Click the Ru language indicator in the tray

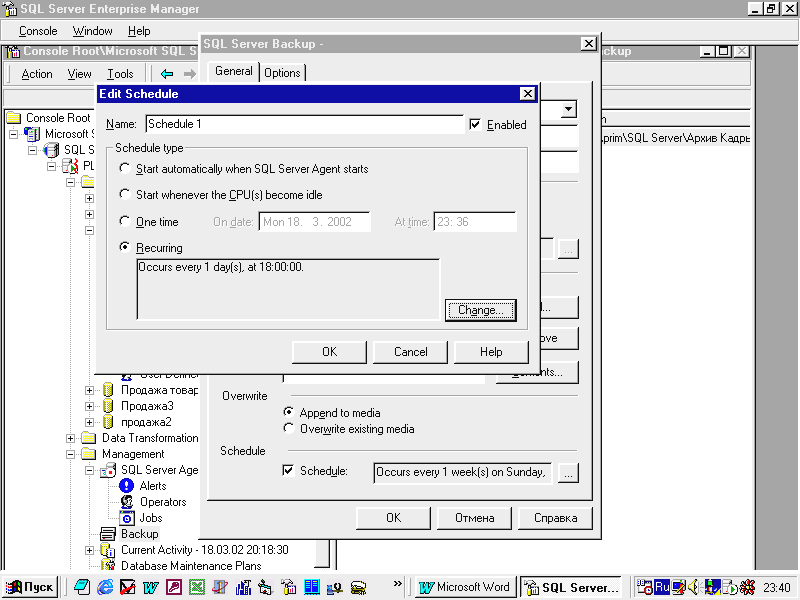[662, 587]
